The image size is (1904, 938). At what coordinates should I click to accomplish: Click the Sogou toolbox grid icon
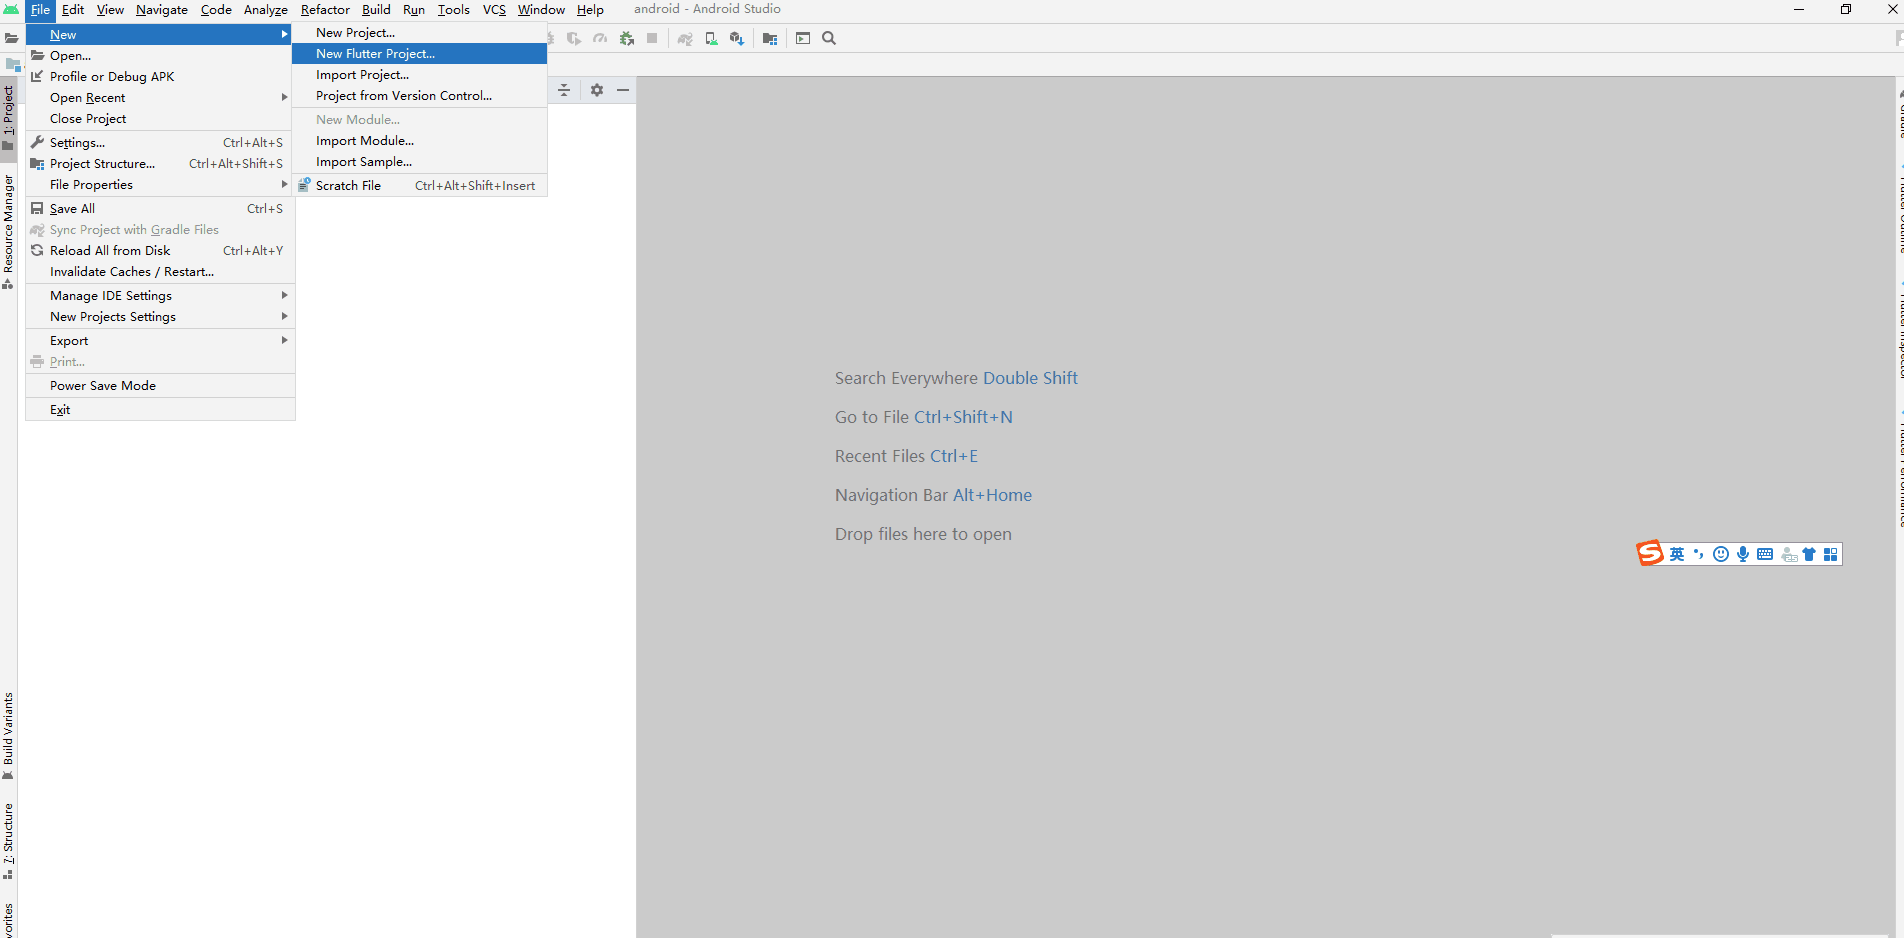pos(1831,554)
